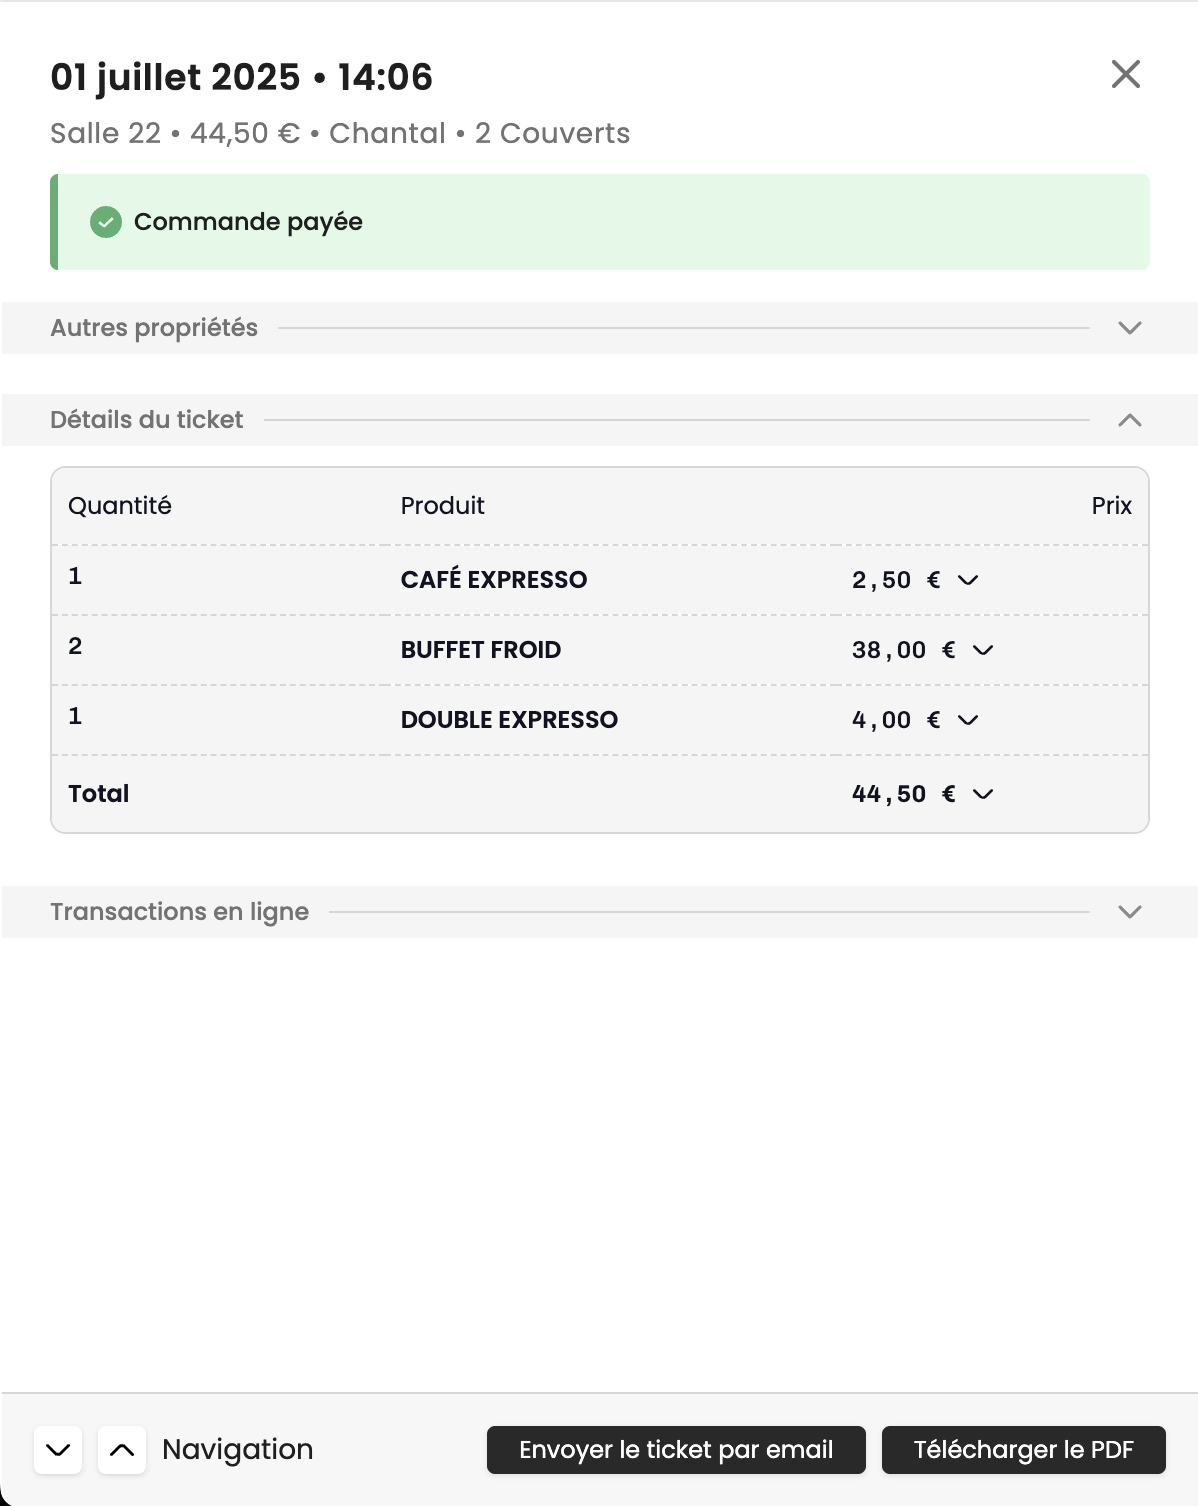Expand the Total price breakdown chevron
1198x1506 pixels.
click(983, 794)
